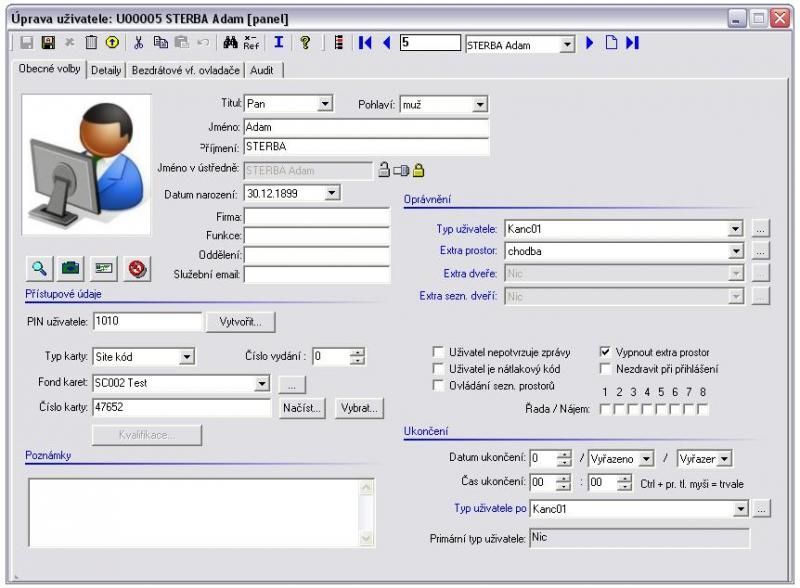This screenshot has width=800, height=588.
Task: Click the 'Načíst...' card number button
Action: tap(301, 408)
